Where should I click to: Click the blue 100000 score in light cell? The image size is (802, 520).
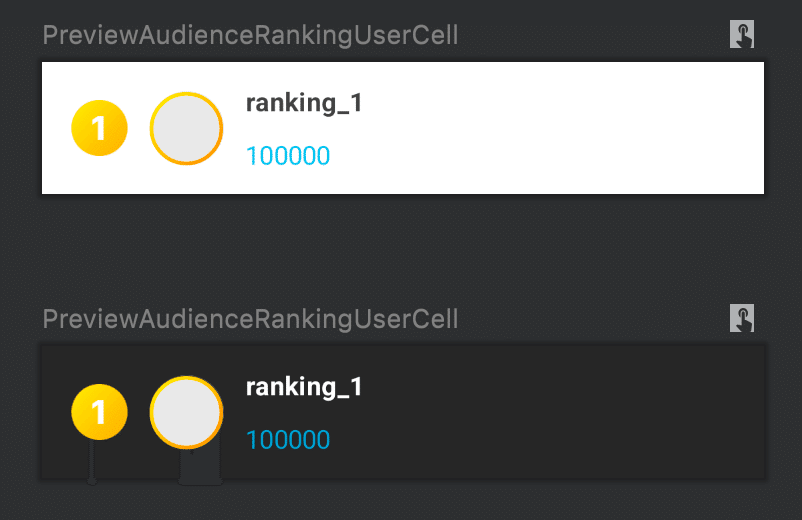coord(288,155)
